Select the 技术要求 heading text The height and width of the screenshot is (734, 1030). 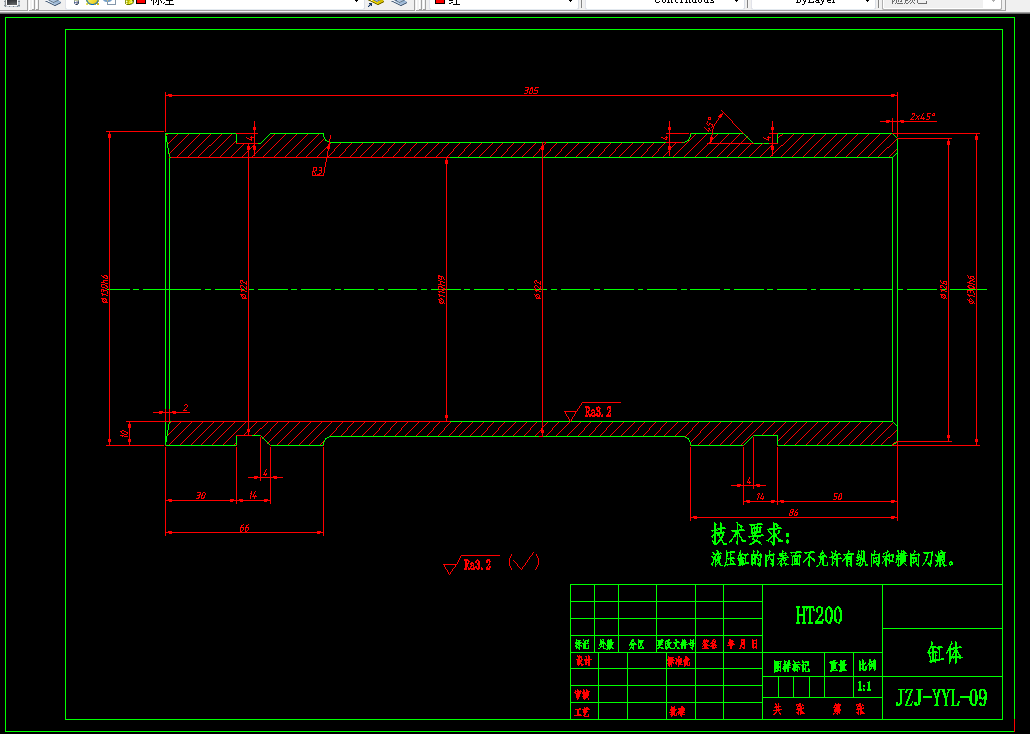(753, 534)
